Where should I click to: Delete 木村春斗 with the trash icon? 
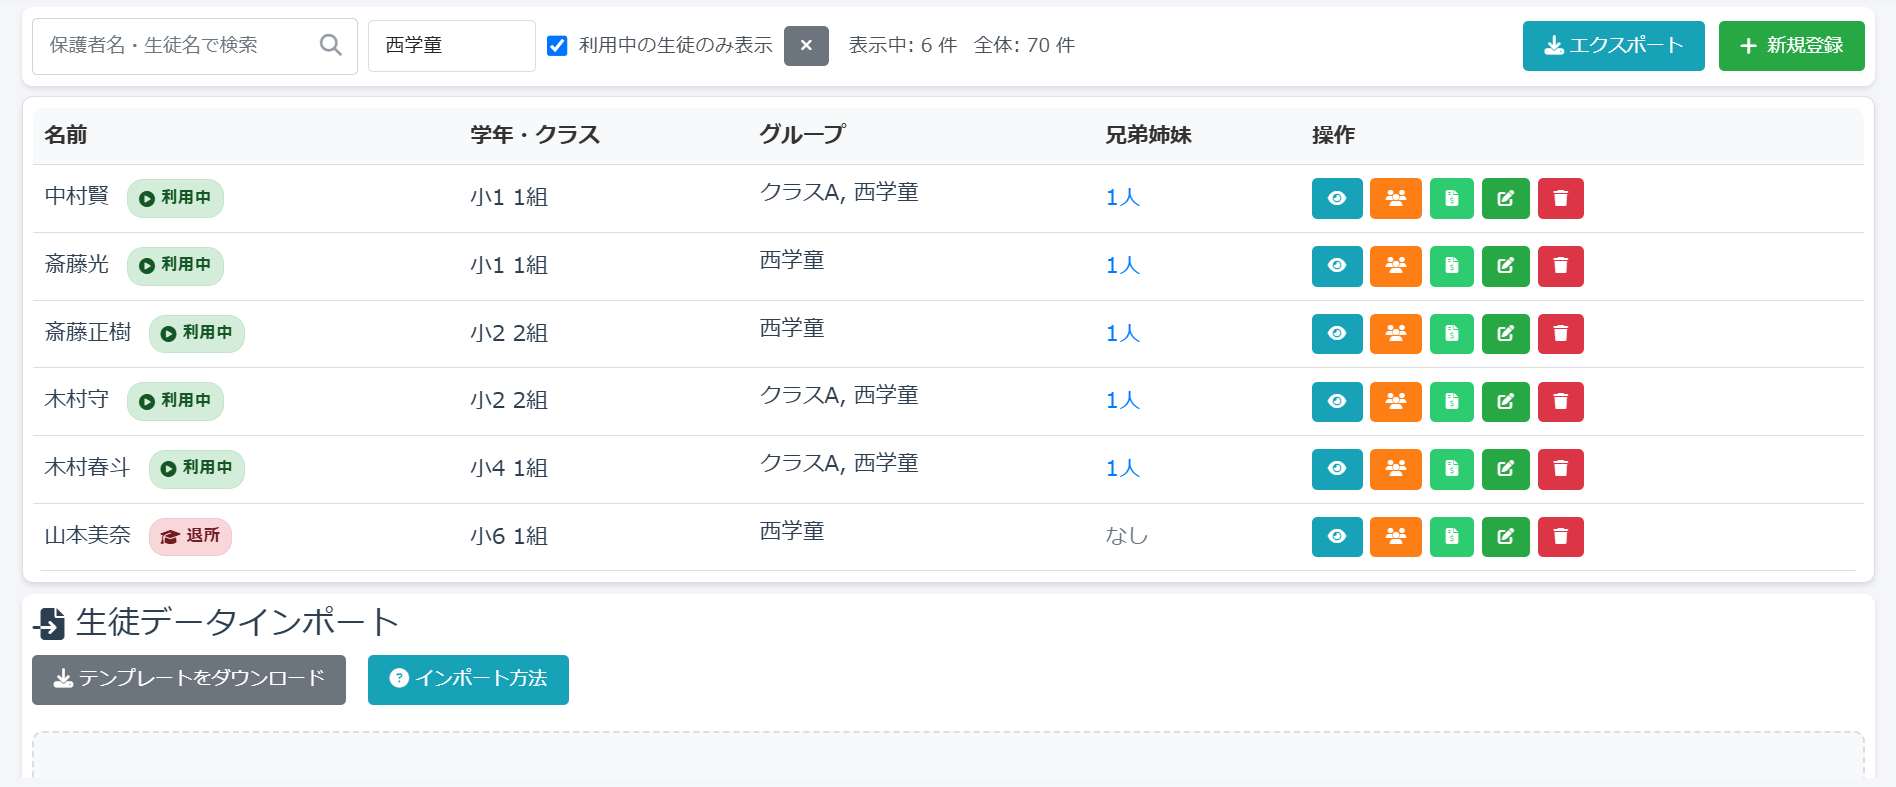click(x=1561, y=469)
